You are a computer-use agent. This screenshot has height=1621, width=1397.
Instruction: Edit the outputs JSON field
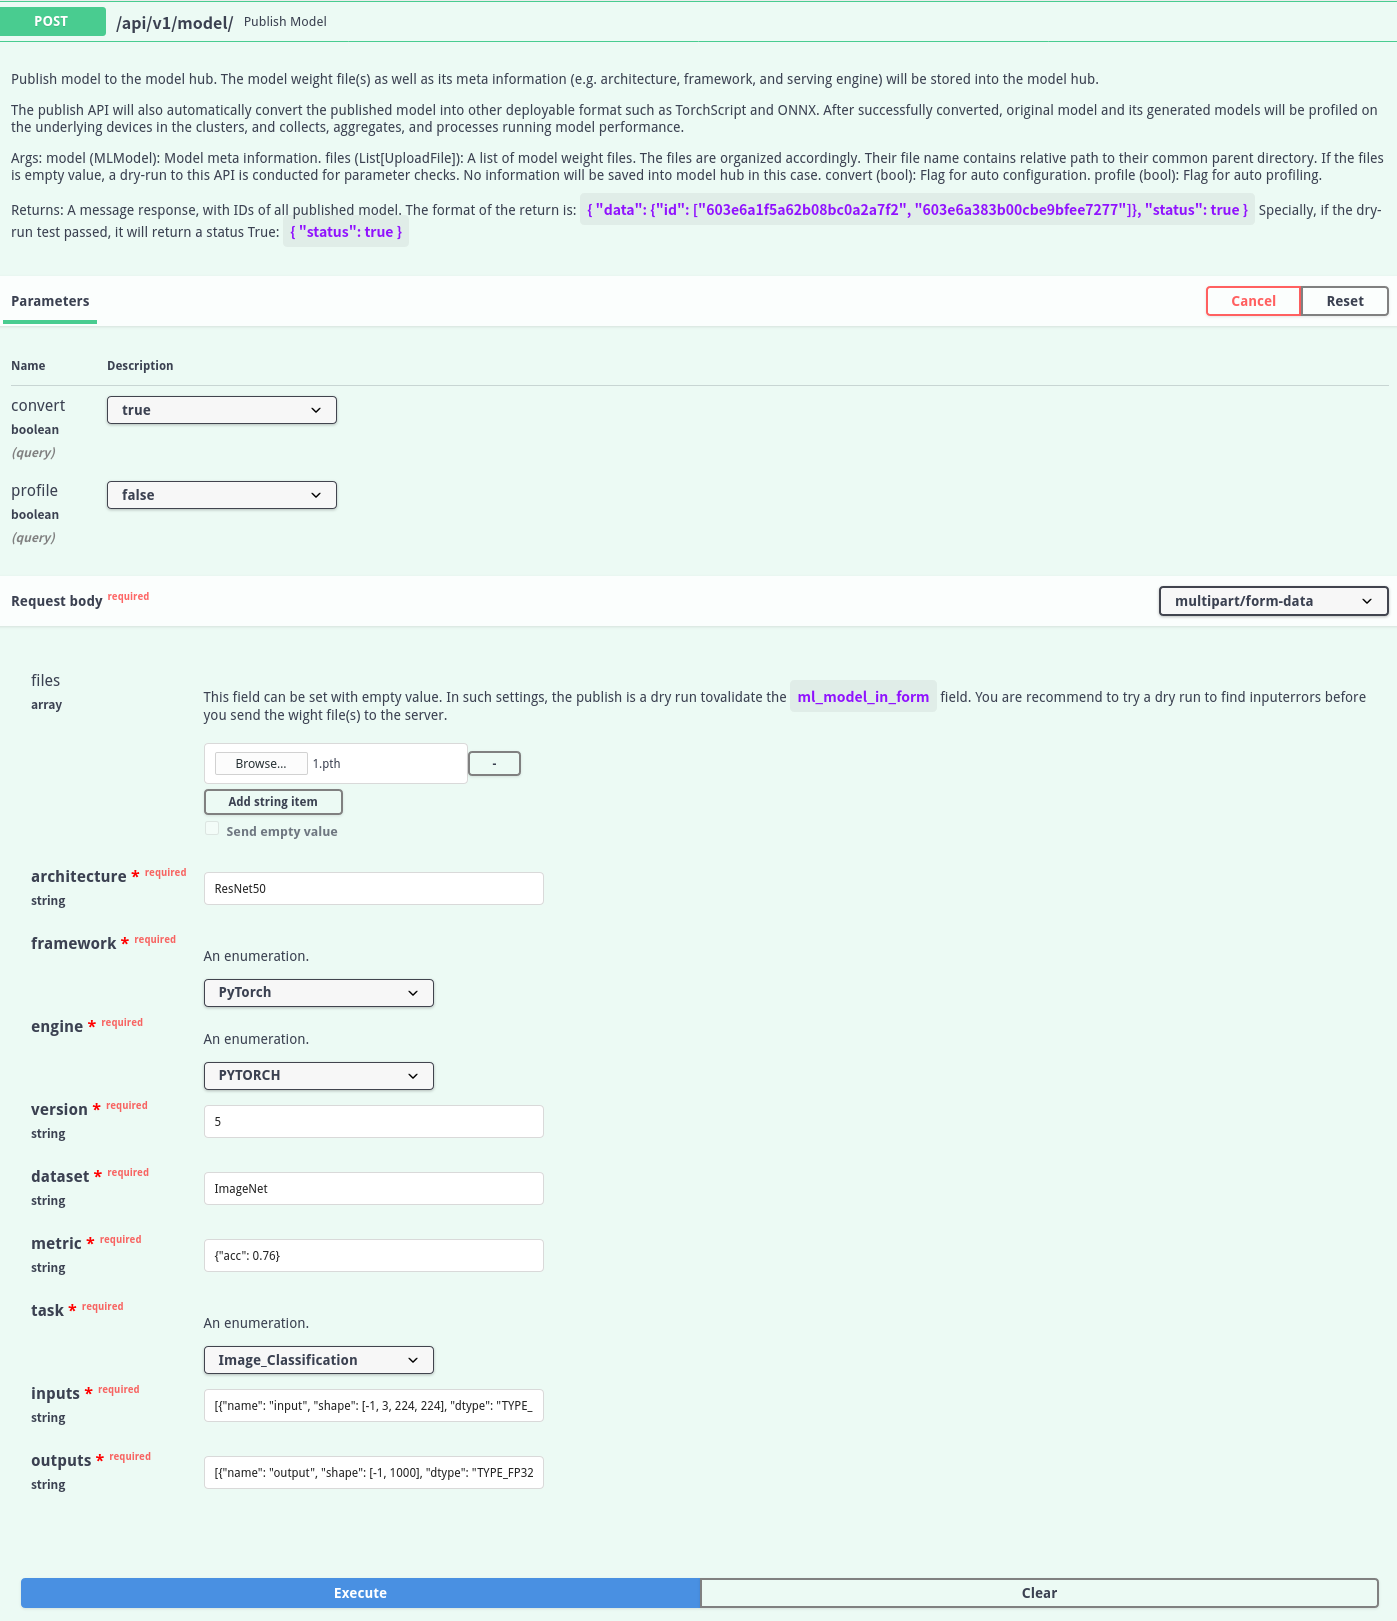374,1473
